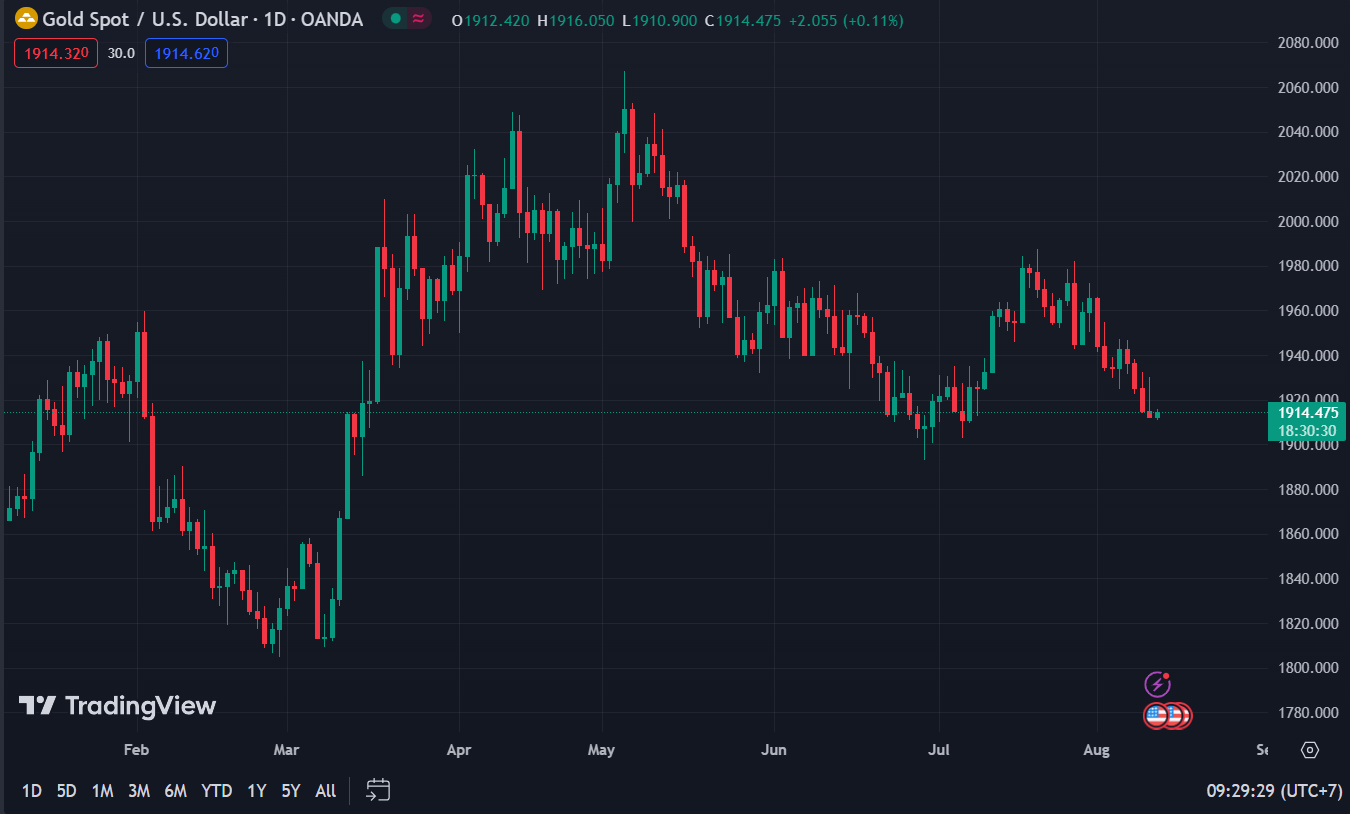Click the pink approximate-data indicator icon
This screenshot has width=1350, height=814.
pyautogui.click(x=419, y=19)
